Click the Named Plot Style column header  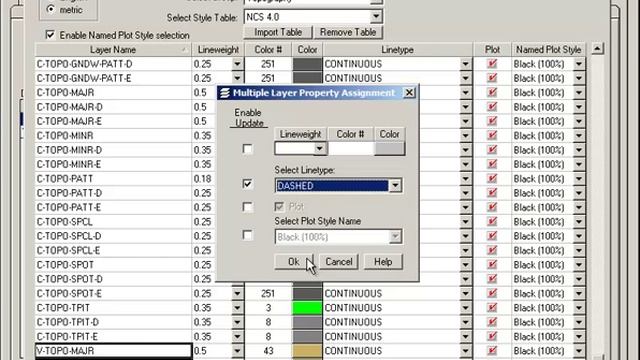(x=548, y=50)
